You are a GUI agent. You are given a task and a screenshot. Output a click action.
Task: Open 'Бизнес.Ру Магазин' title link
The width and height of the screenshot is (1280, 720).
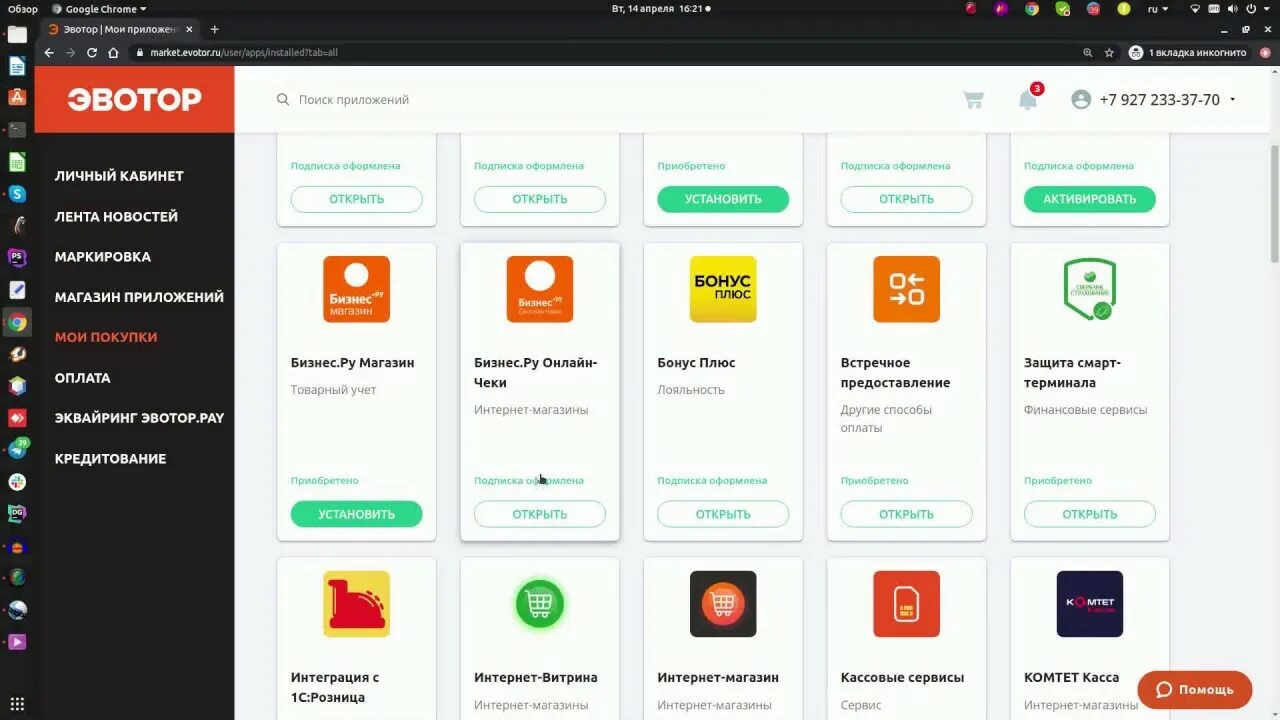tap(352, 363)
